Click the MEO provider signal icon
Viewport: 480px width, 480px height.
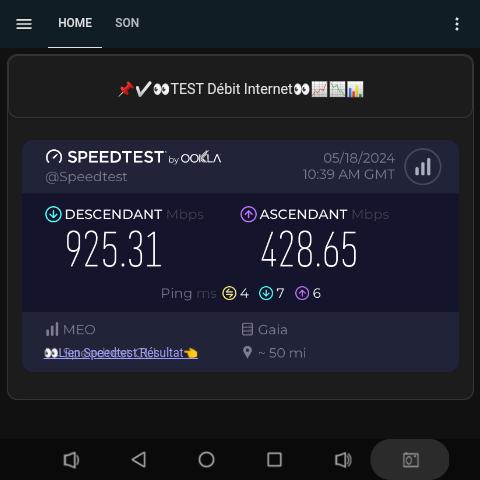click(x=52, y=329)
